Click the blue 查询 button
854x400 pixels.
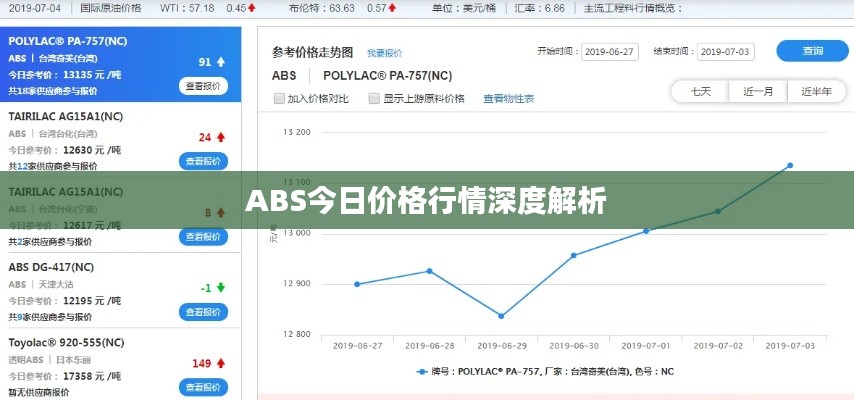pyautogui.click(x=813, y=51)
